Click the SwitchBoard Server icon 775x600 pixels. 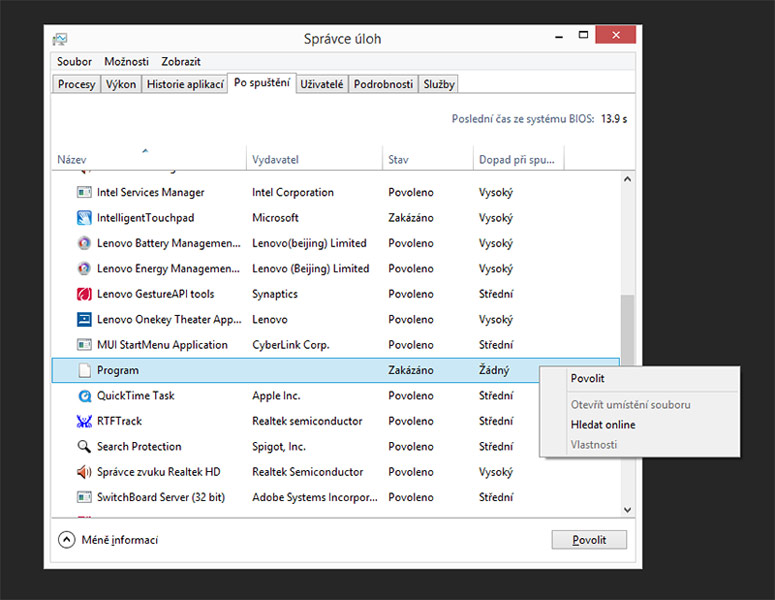pos(84,497)
